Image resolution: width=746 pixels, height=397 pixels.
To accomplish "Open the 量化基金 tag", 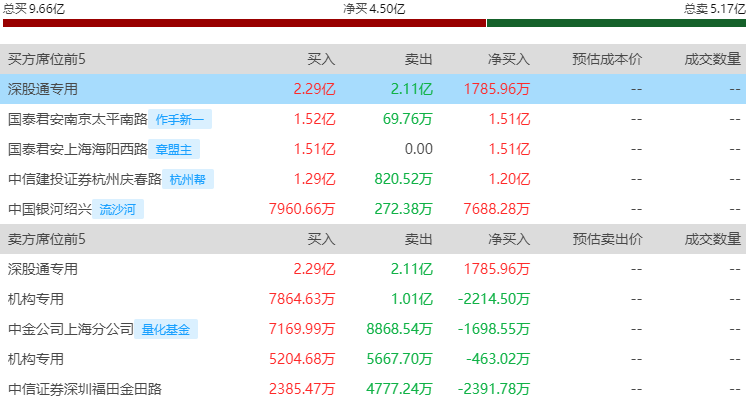I will (x=166, y=329).
